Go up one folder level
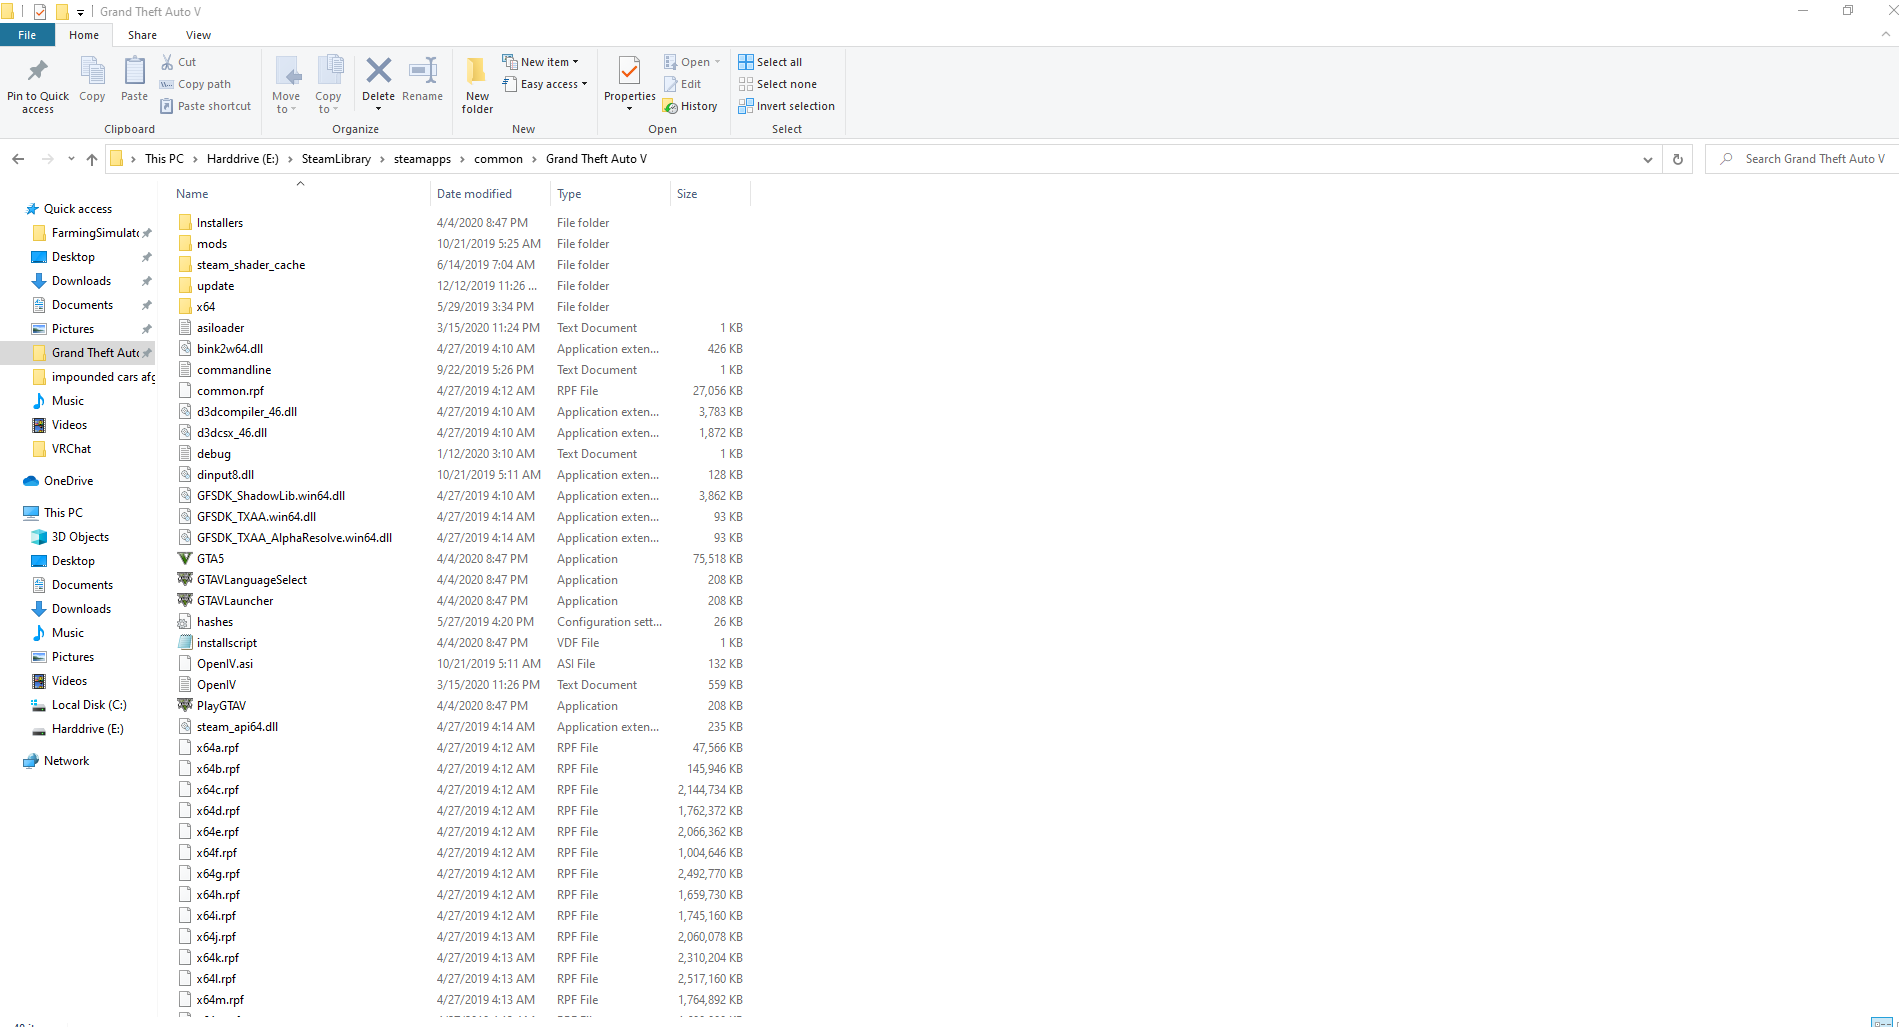The image size is (1899, 1027). pos(92,159)
